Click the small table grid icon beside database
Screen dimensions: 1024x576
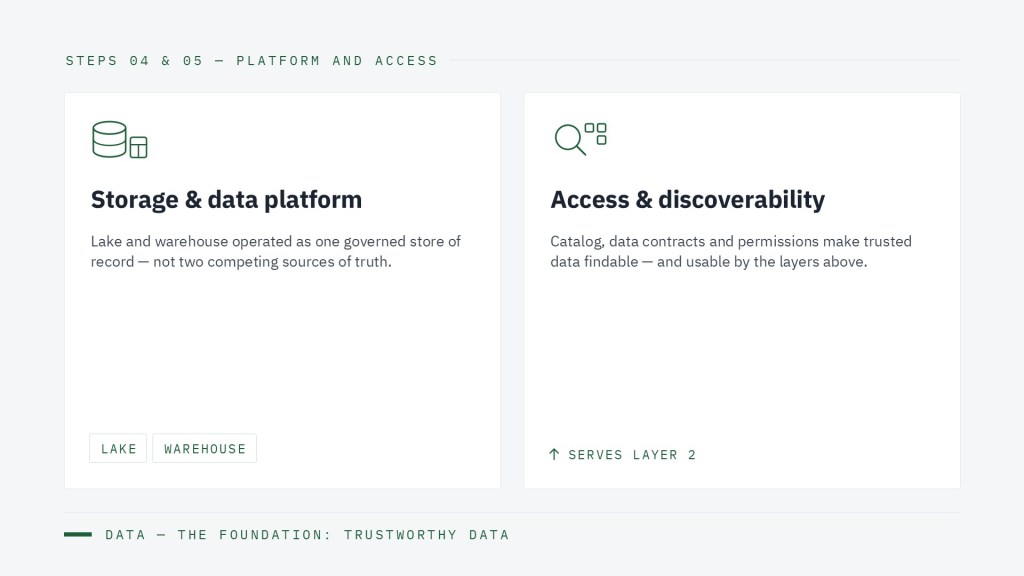pyautogui.click(x=138, y=147)
